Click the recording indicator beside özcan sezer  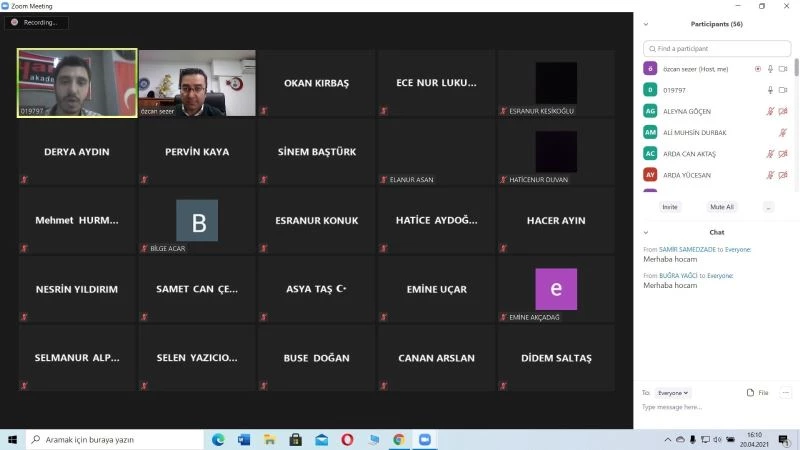[x=757, y=69]
